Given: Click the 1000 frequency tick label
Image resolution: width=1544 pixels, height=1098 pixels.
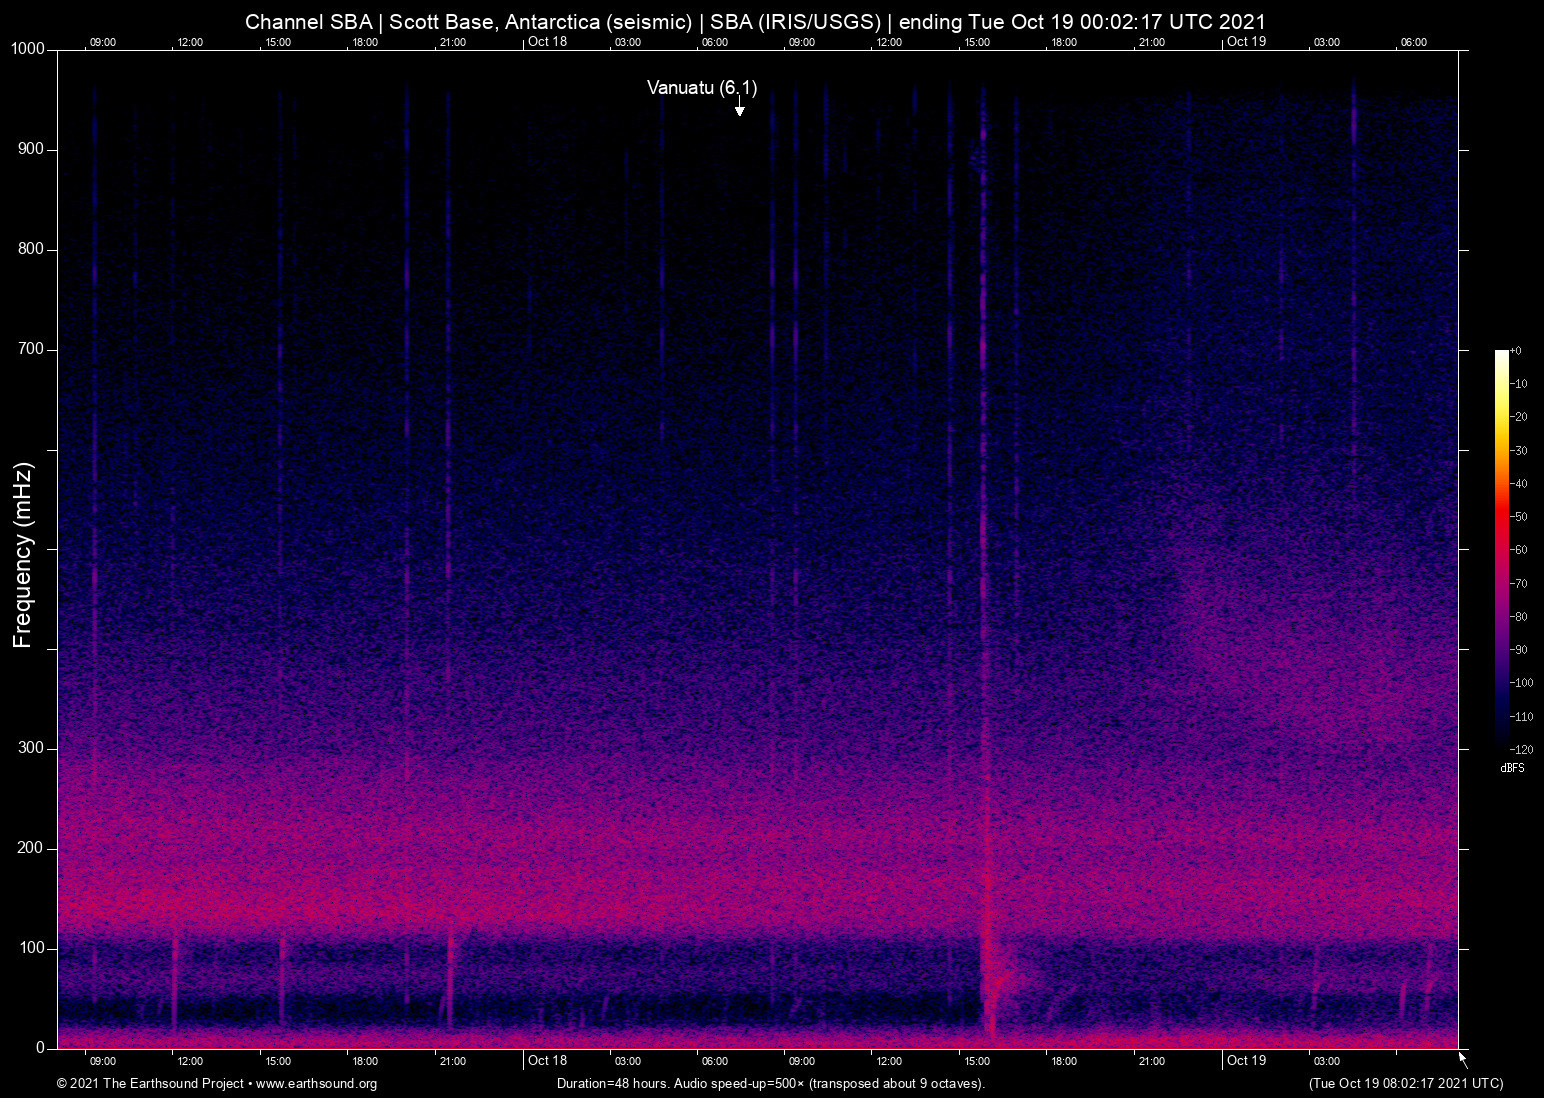Looking at the screenshot, I should 28,50.
